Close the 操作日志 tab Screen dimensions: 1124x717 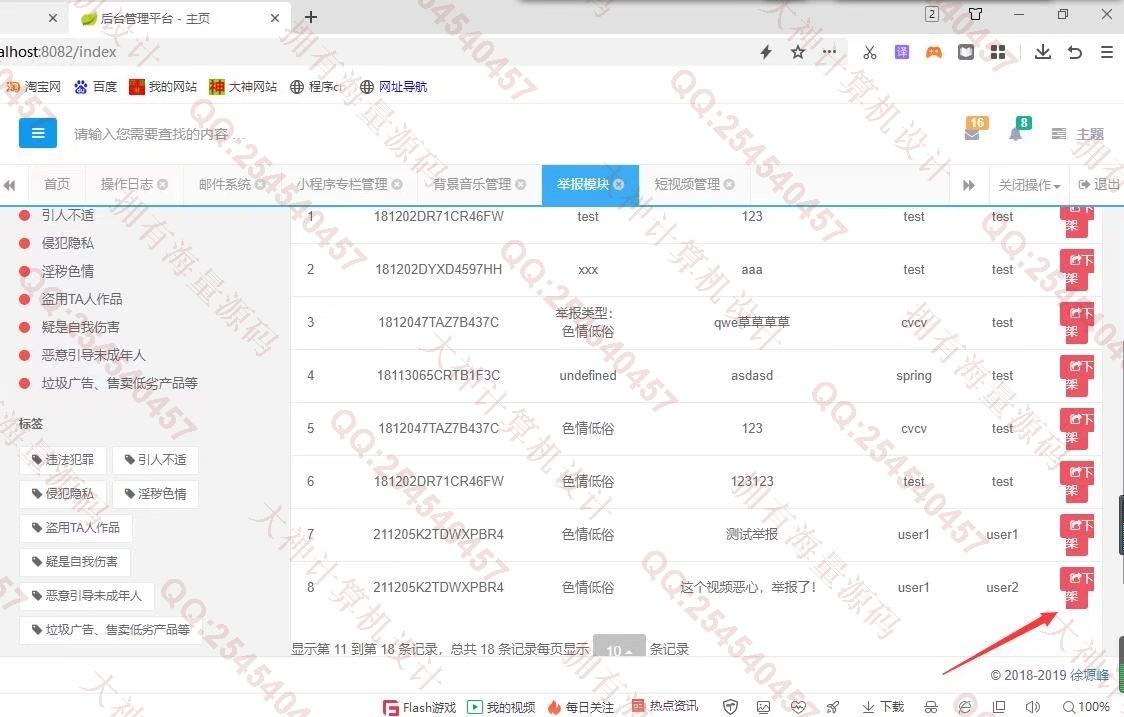(163, 184)
